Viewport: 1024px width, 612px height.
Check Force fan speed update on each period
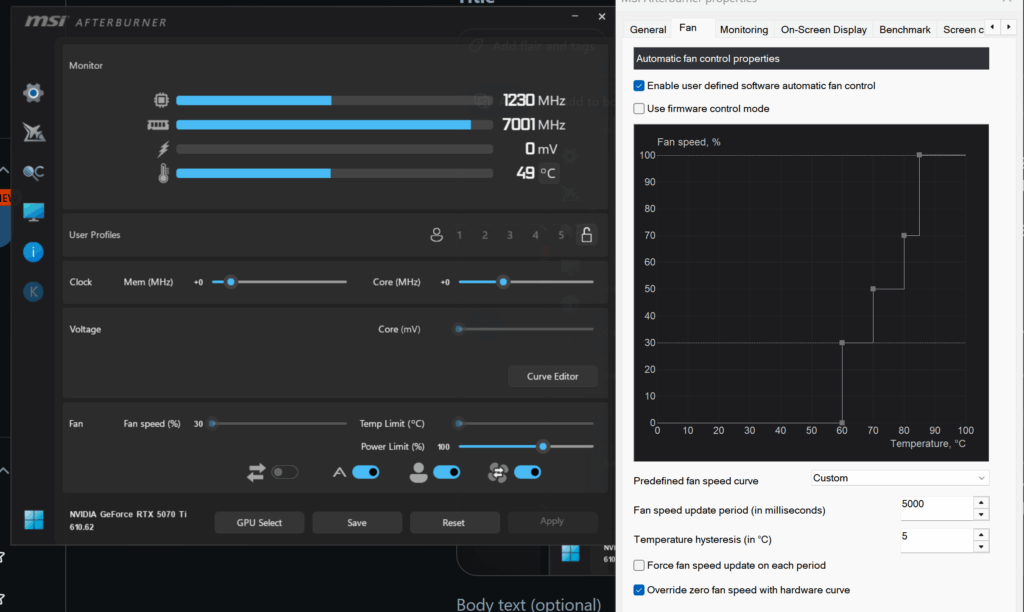(x=639, y=566)
